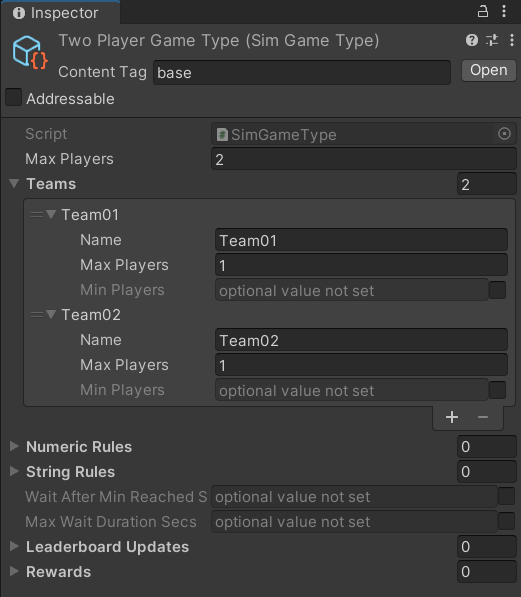Toggle Max Wait Duration Secs checkbox
Viewport: 521px width, 597px height.
pos(507,521)
